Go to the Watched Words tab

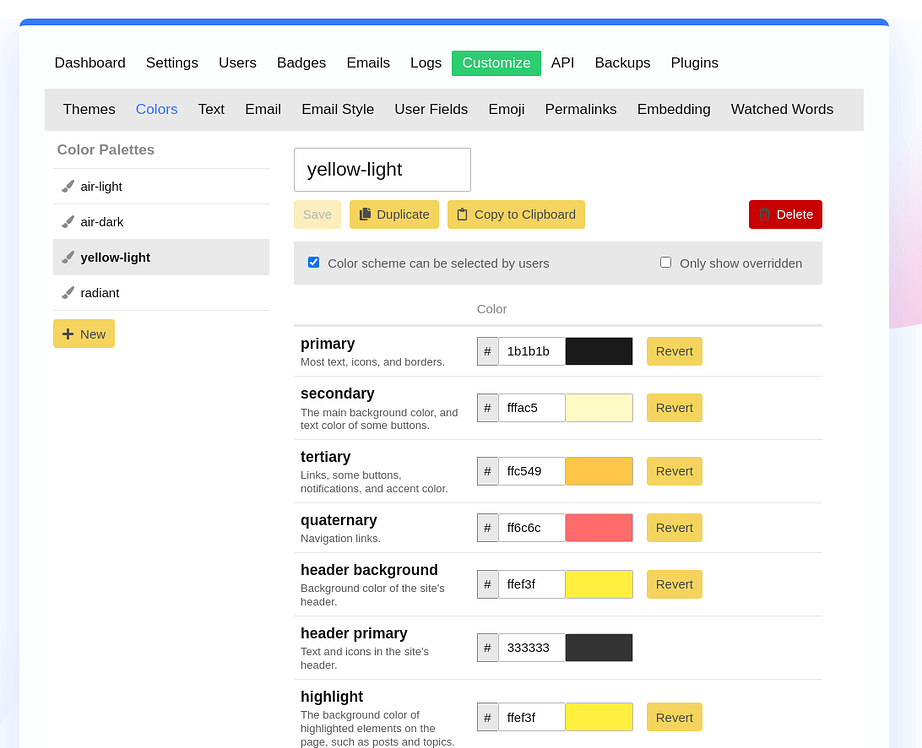(781, 109)
